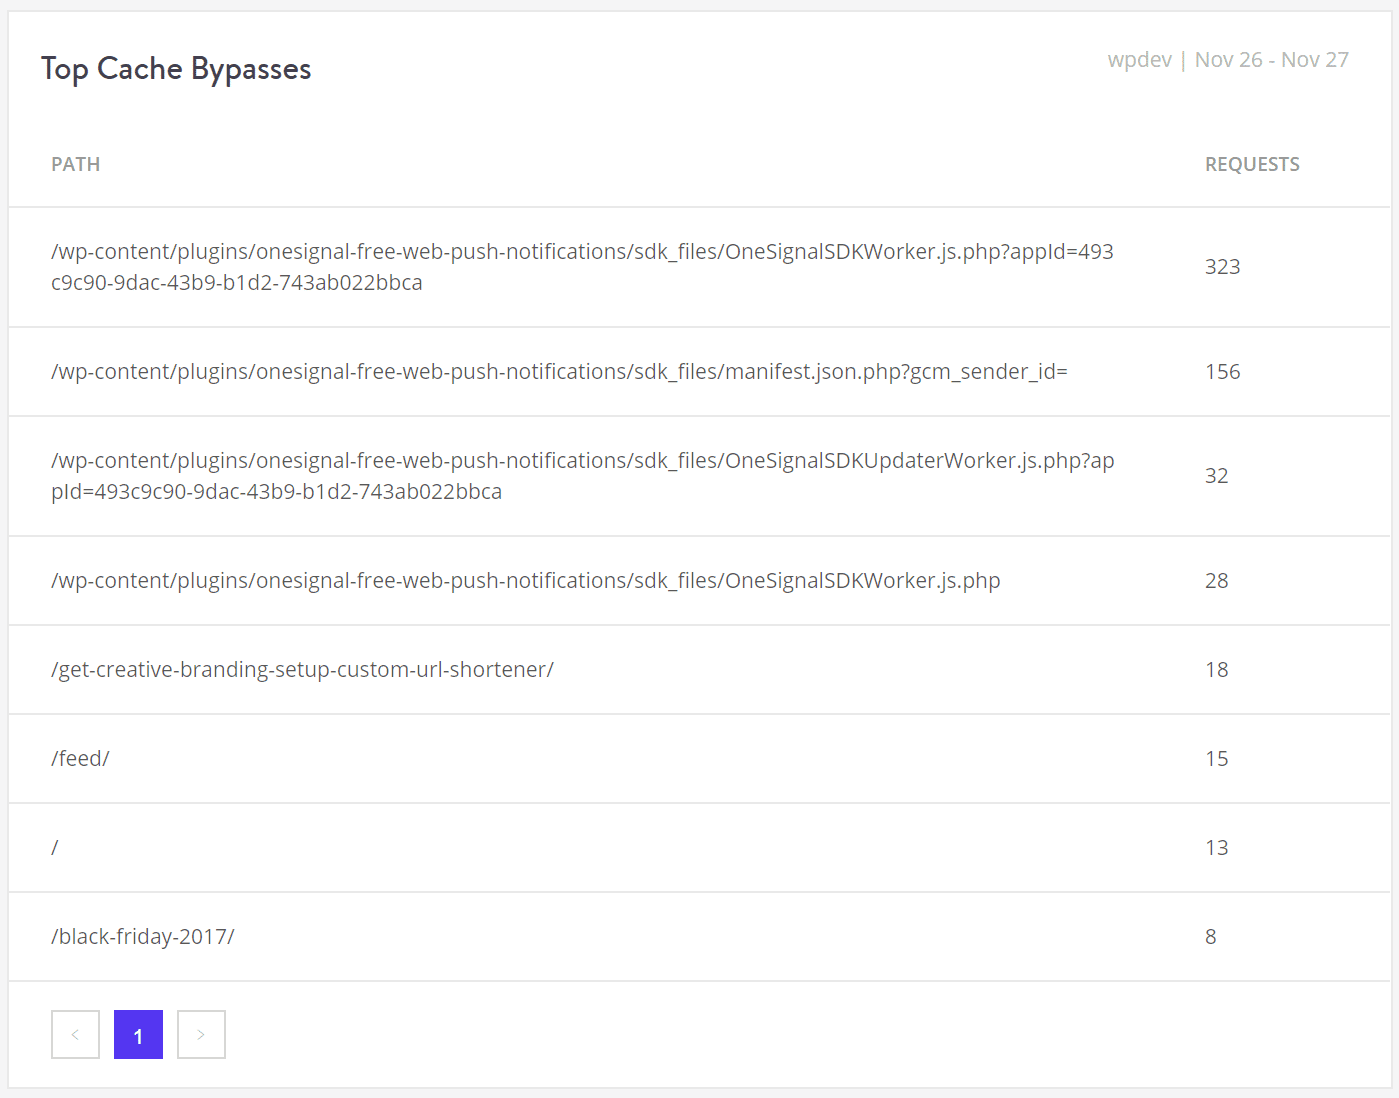Select the OneSignalSDKWorker.js.php path without query
The width and height of the screenshot is (1399, 1098).
(x=525, y=581)
